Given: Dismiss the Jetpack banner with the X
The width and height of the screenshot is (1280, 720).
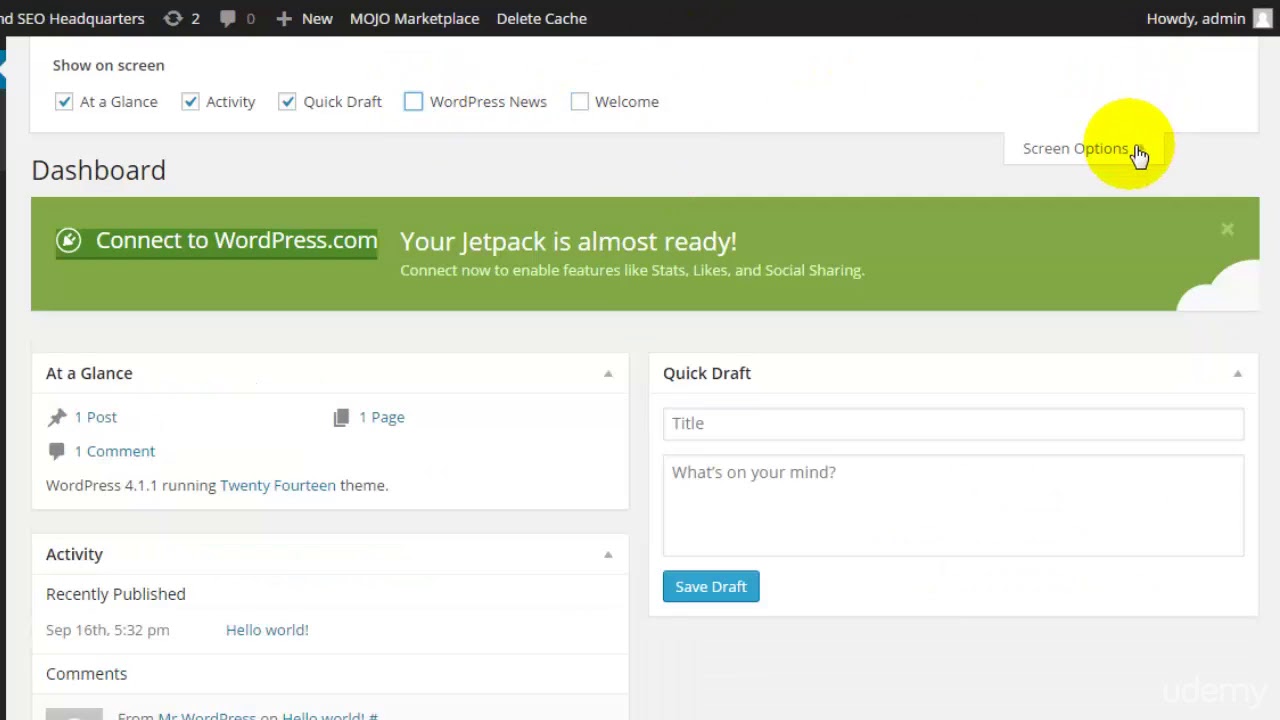Looking at the screenshot, I should [x=1227, y=229].
